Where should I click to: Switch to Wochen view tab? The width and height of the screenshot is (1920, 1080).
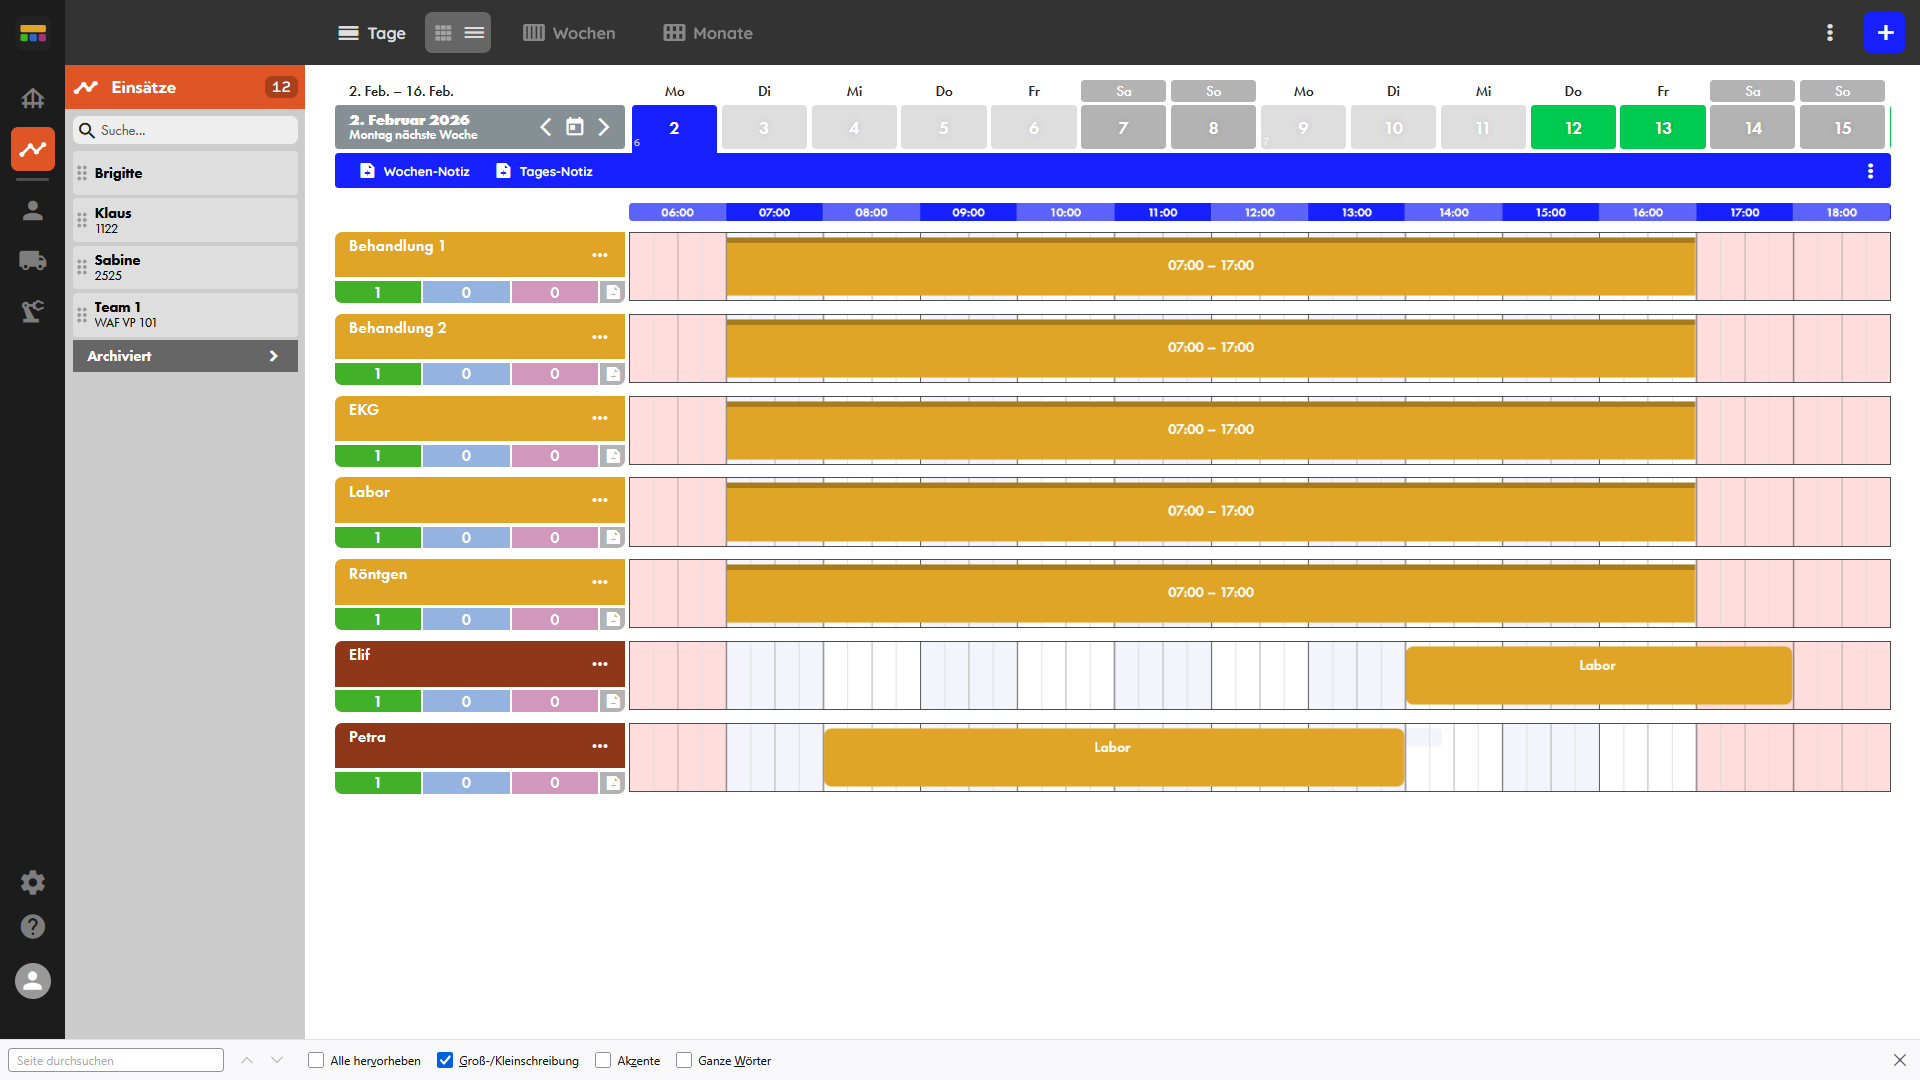569,33
